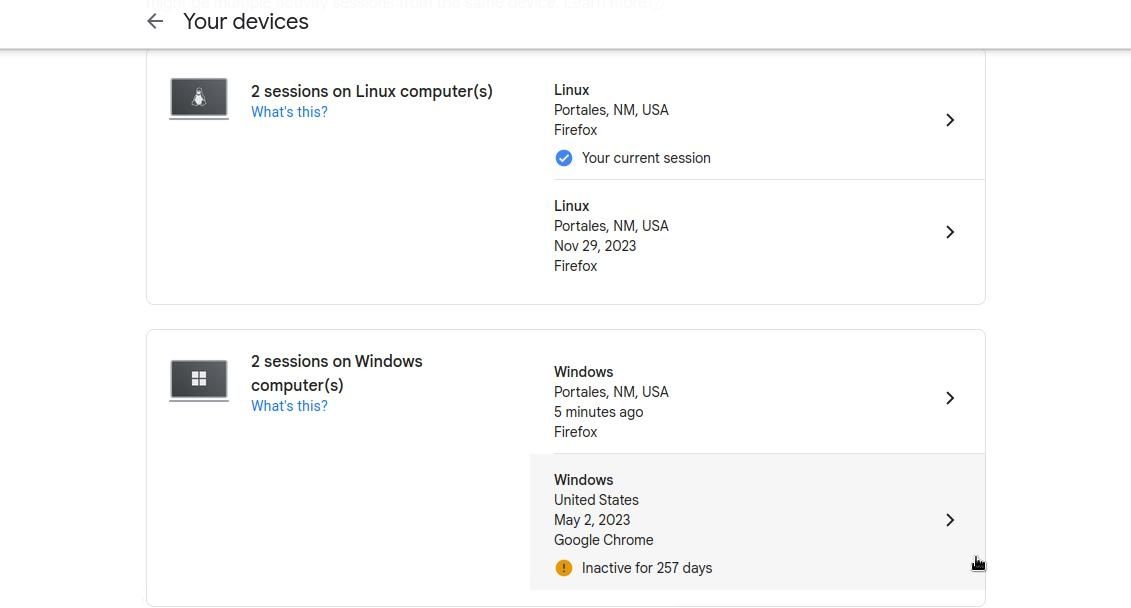Click the blue checkmark current session badge
The image size is (1131, 608).
coord(564,158)
